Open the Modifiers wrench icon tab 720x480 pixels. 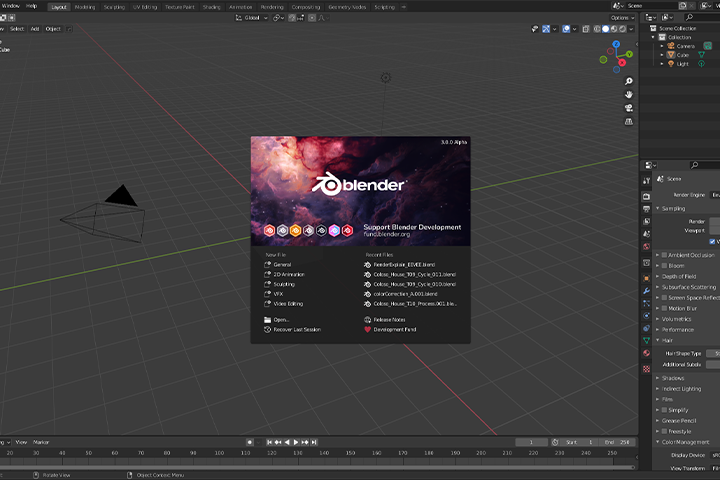tap(647, 291)
